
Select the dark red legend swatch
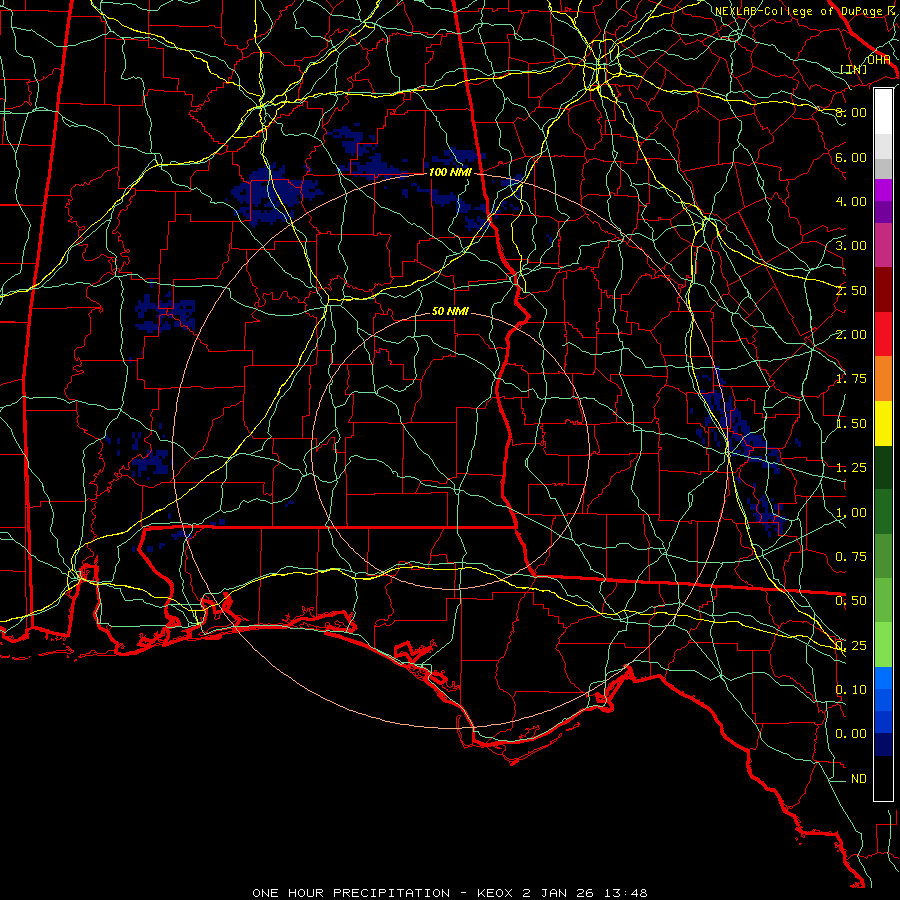[883, 290]
